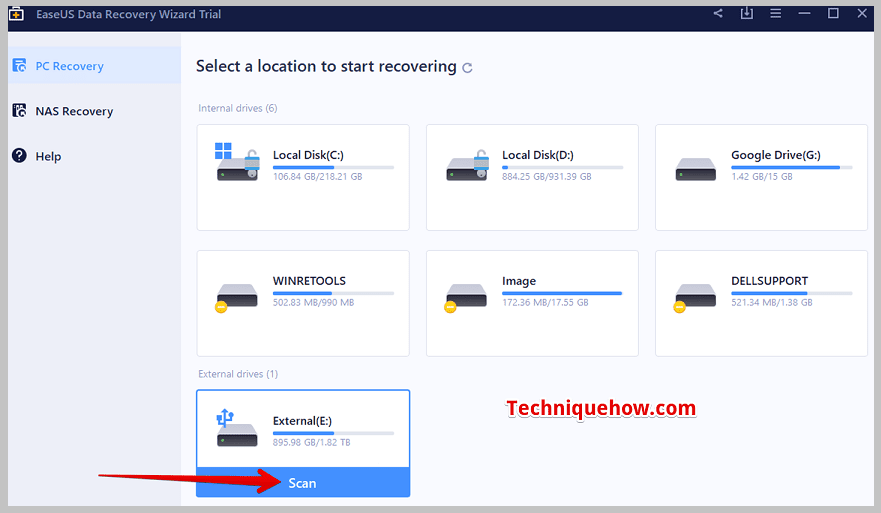This screenshot has height=513, width=881.
Task: Click the DELLSUPPORT drive icon
Action: pyautogui.click(x=694, y=298)
